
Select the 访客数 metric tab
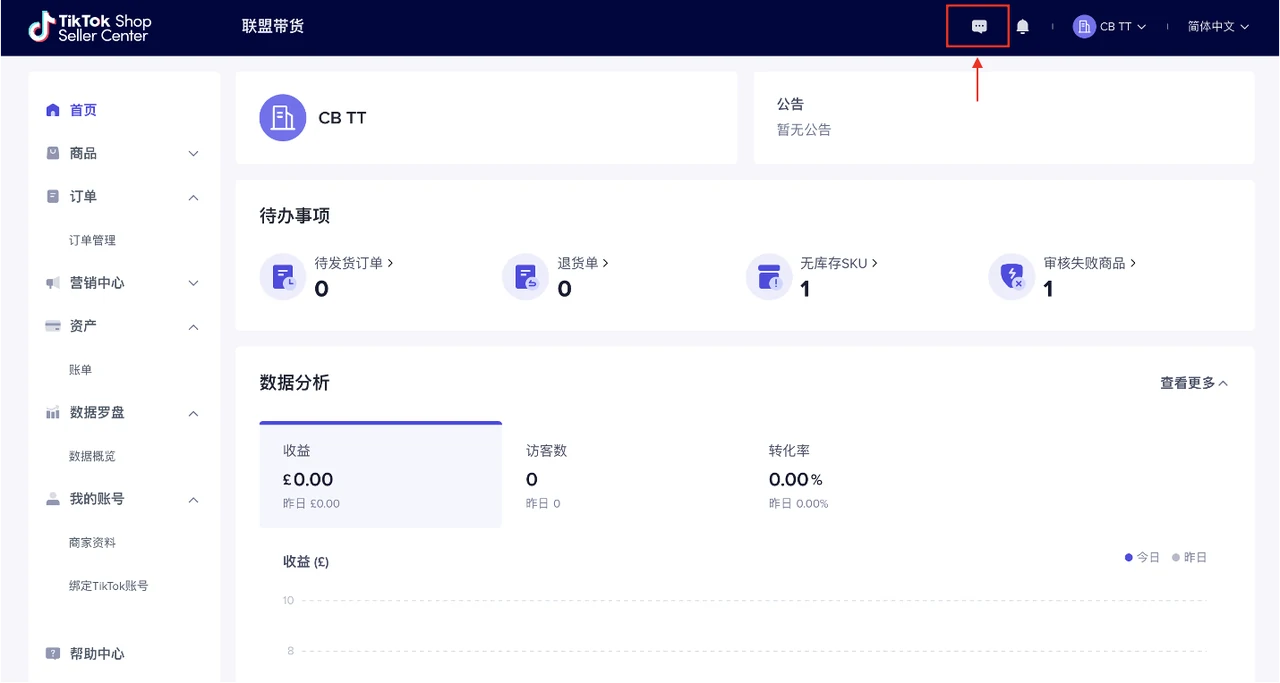point(622,475)
